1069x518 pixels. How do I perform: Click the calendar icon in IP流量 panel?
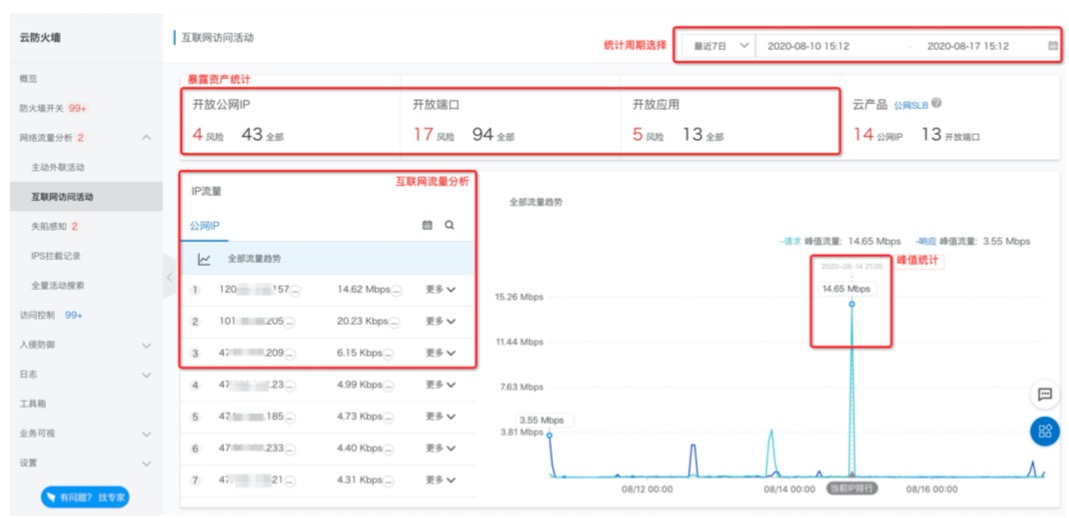[x=427, y=225]
